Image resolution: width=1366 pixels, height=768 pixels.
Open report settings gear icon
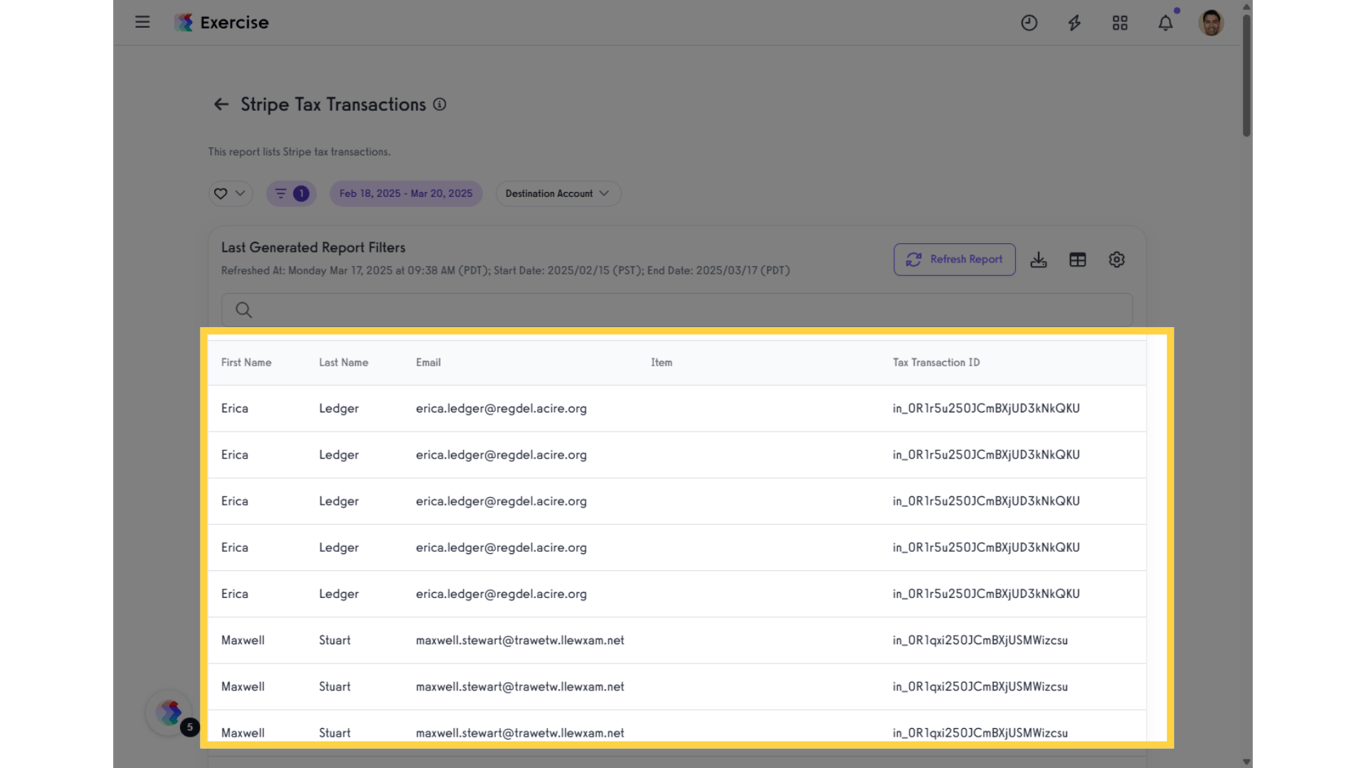point(1117,260)
